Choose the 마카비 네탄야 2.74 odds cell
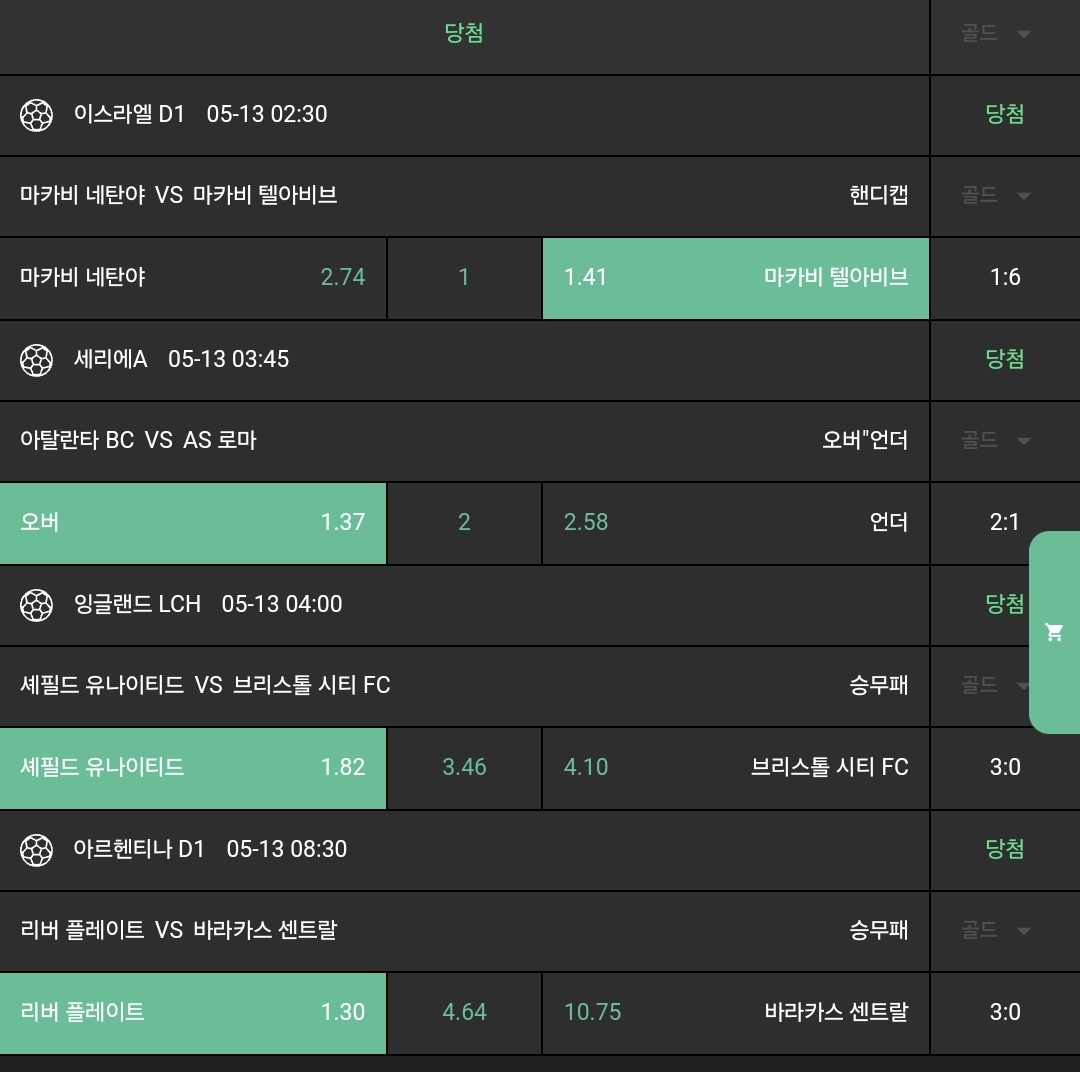This screenshot has width=1080, height=1072. [x=193, y=278]
